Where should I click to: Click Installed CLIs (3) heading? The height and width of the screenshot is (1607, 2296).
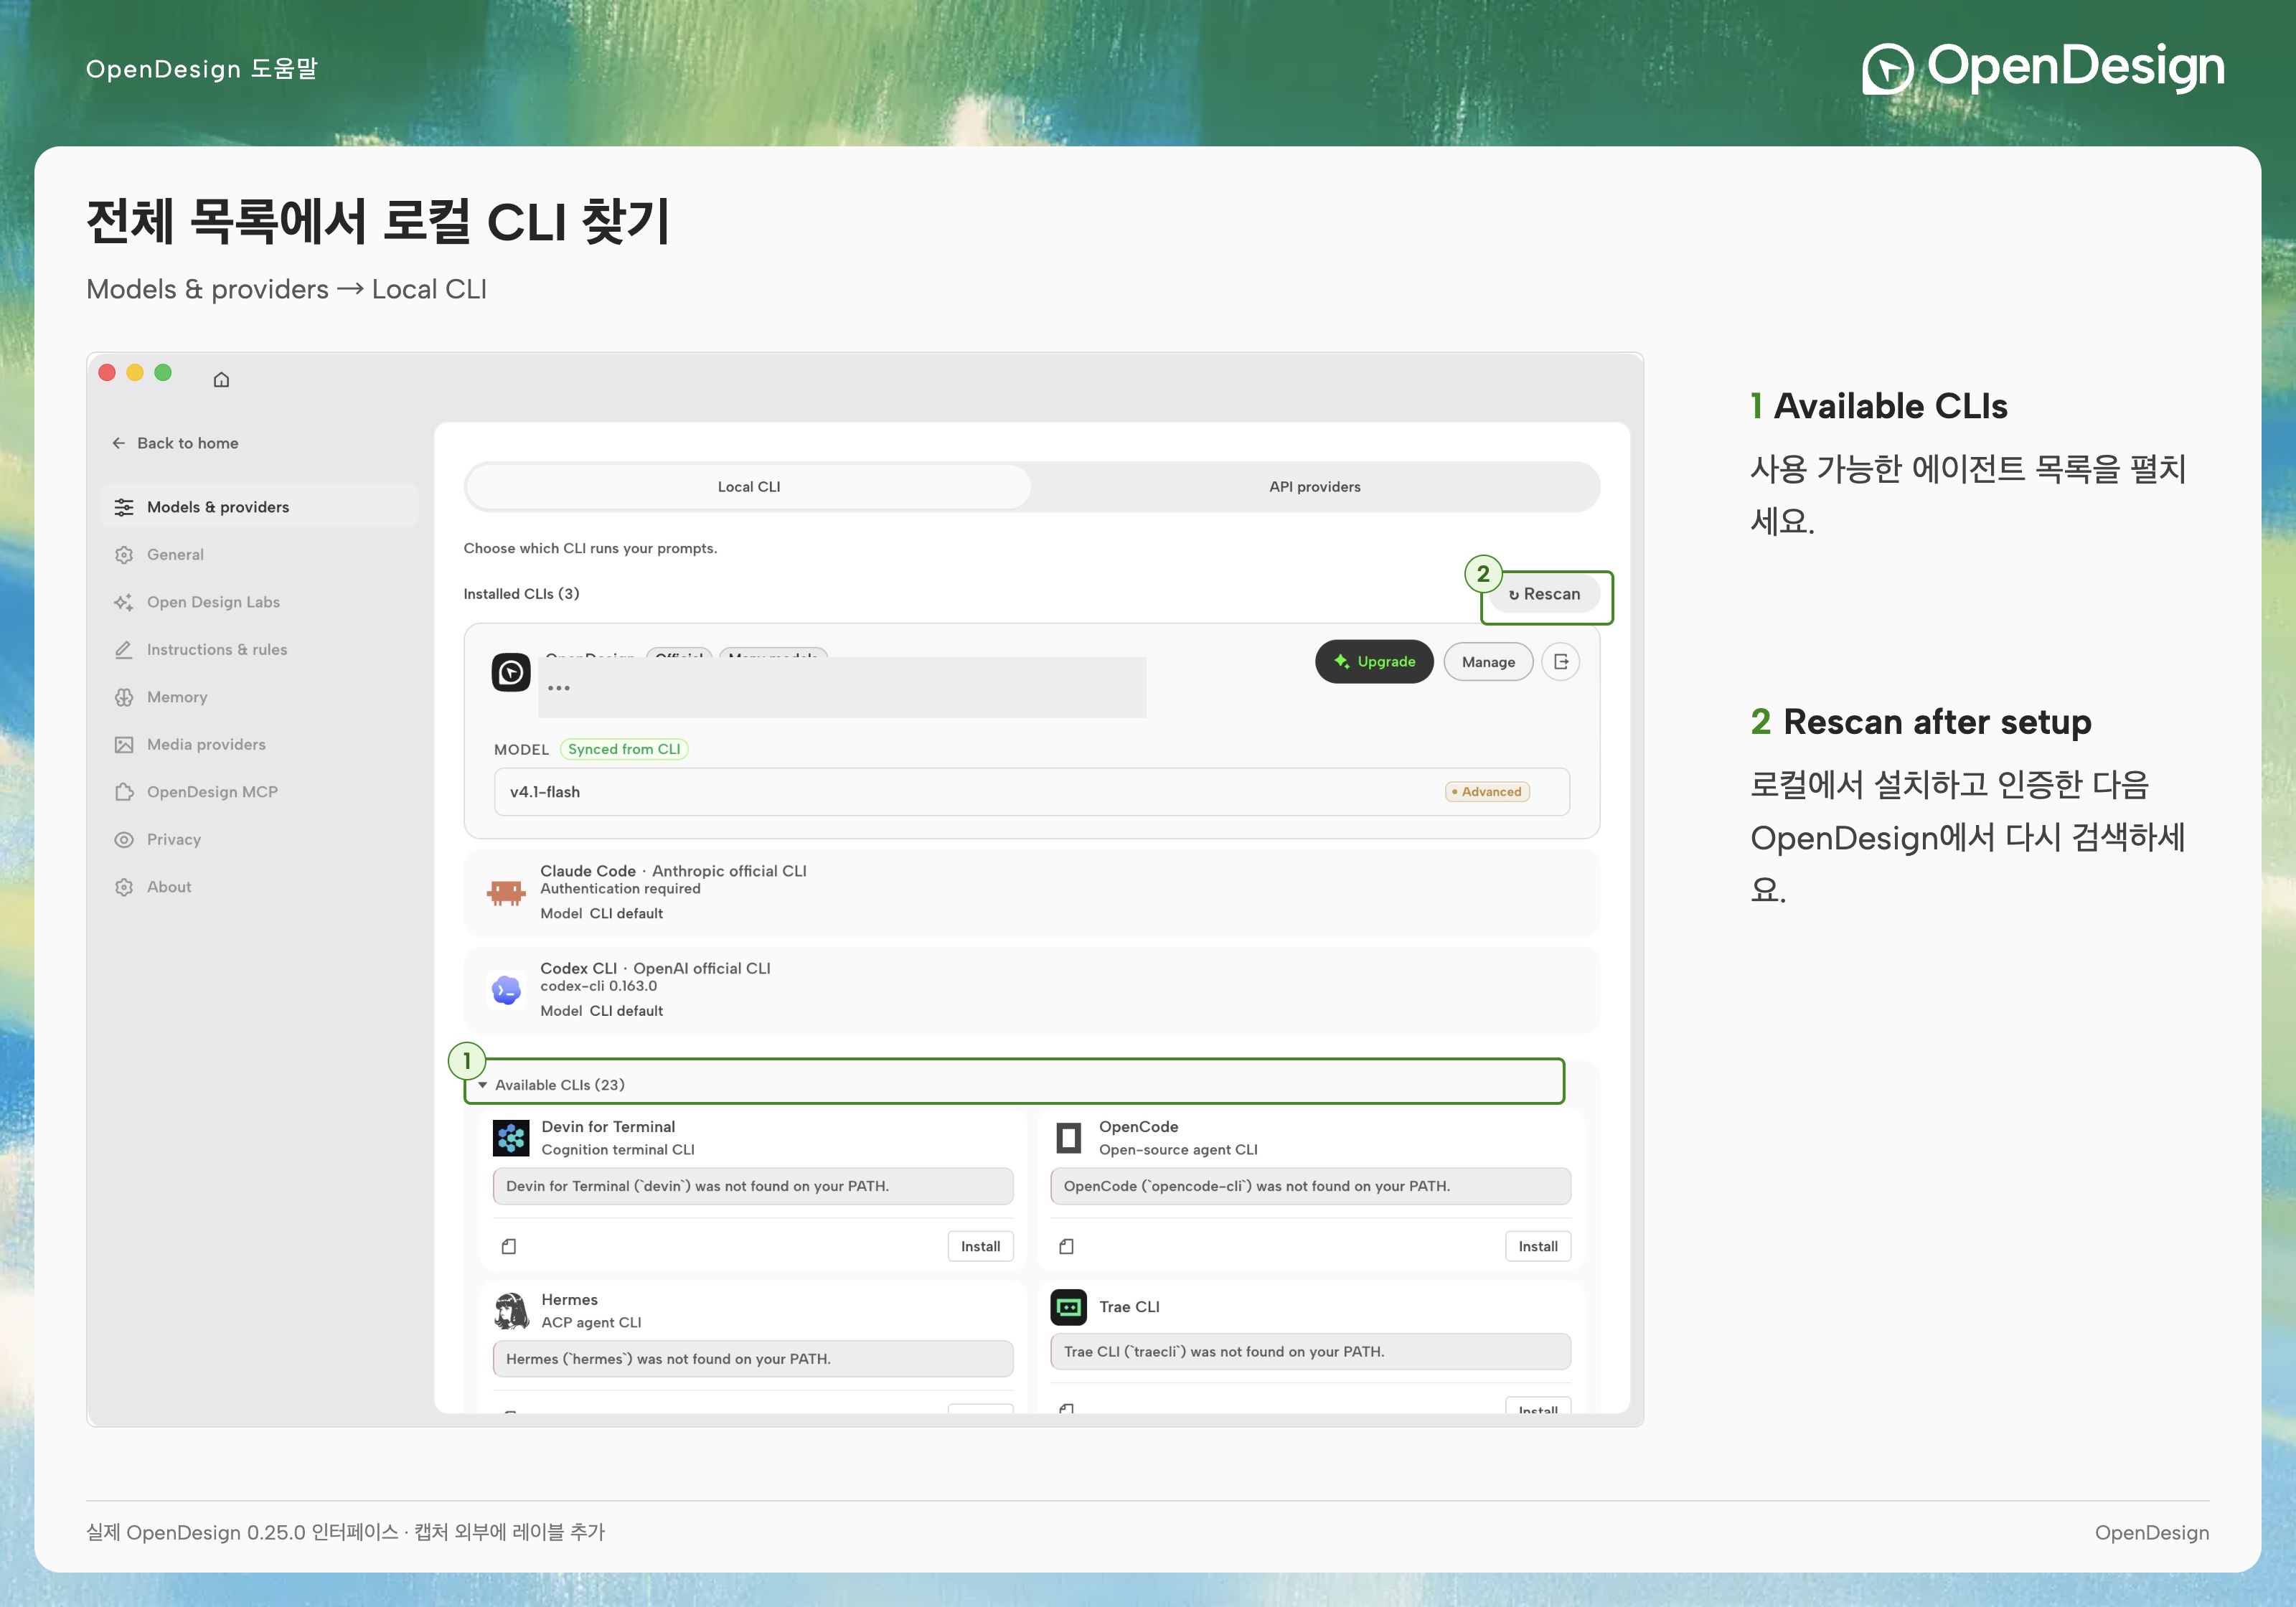click(521, 594)
